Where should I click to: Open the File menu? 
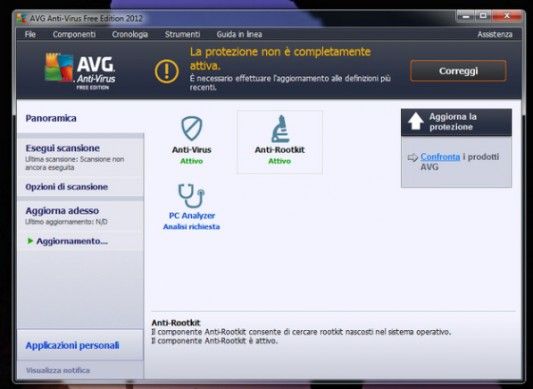coord(30,34)
